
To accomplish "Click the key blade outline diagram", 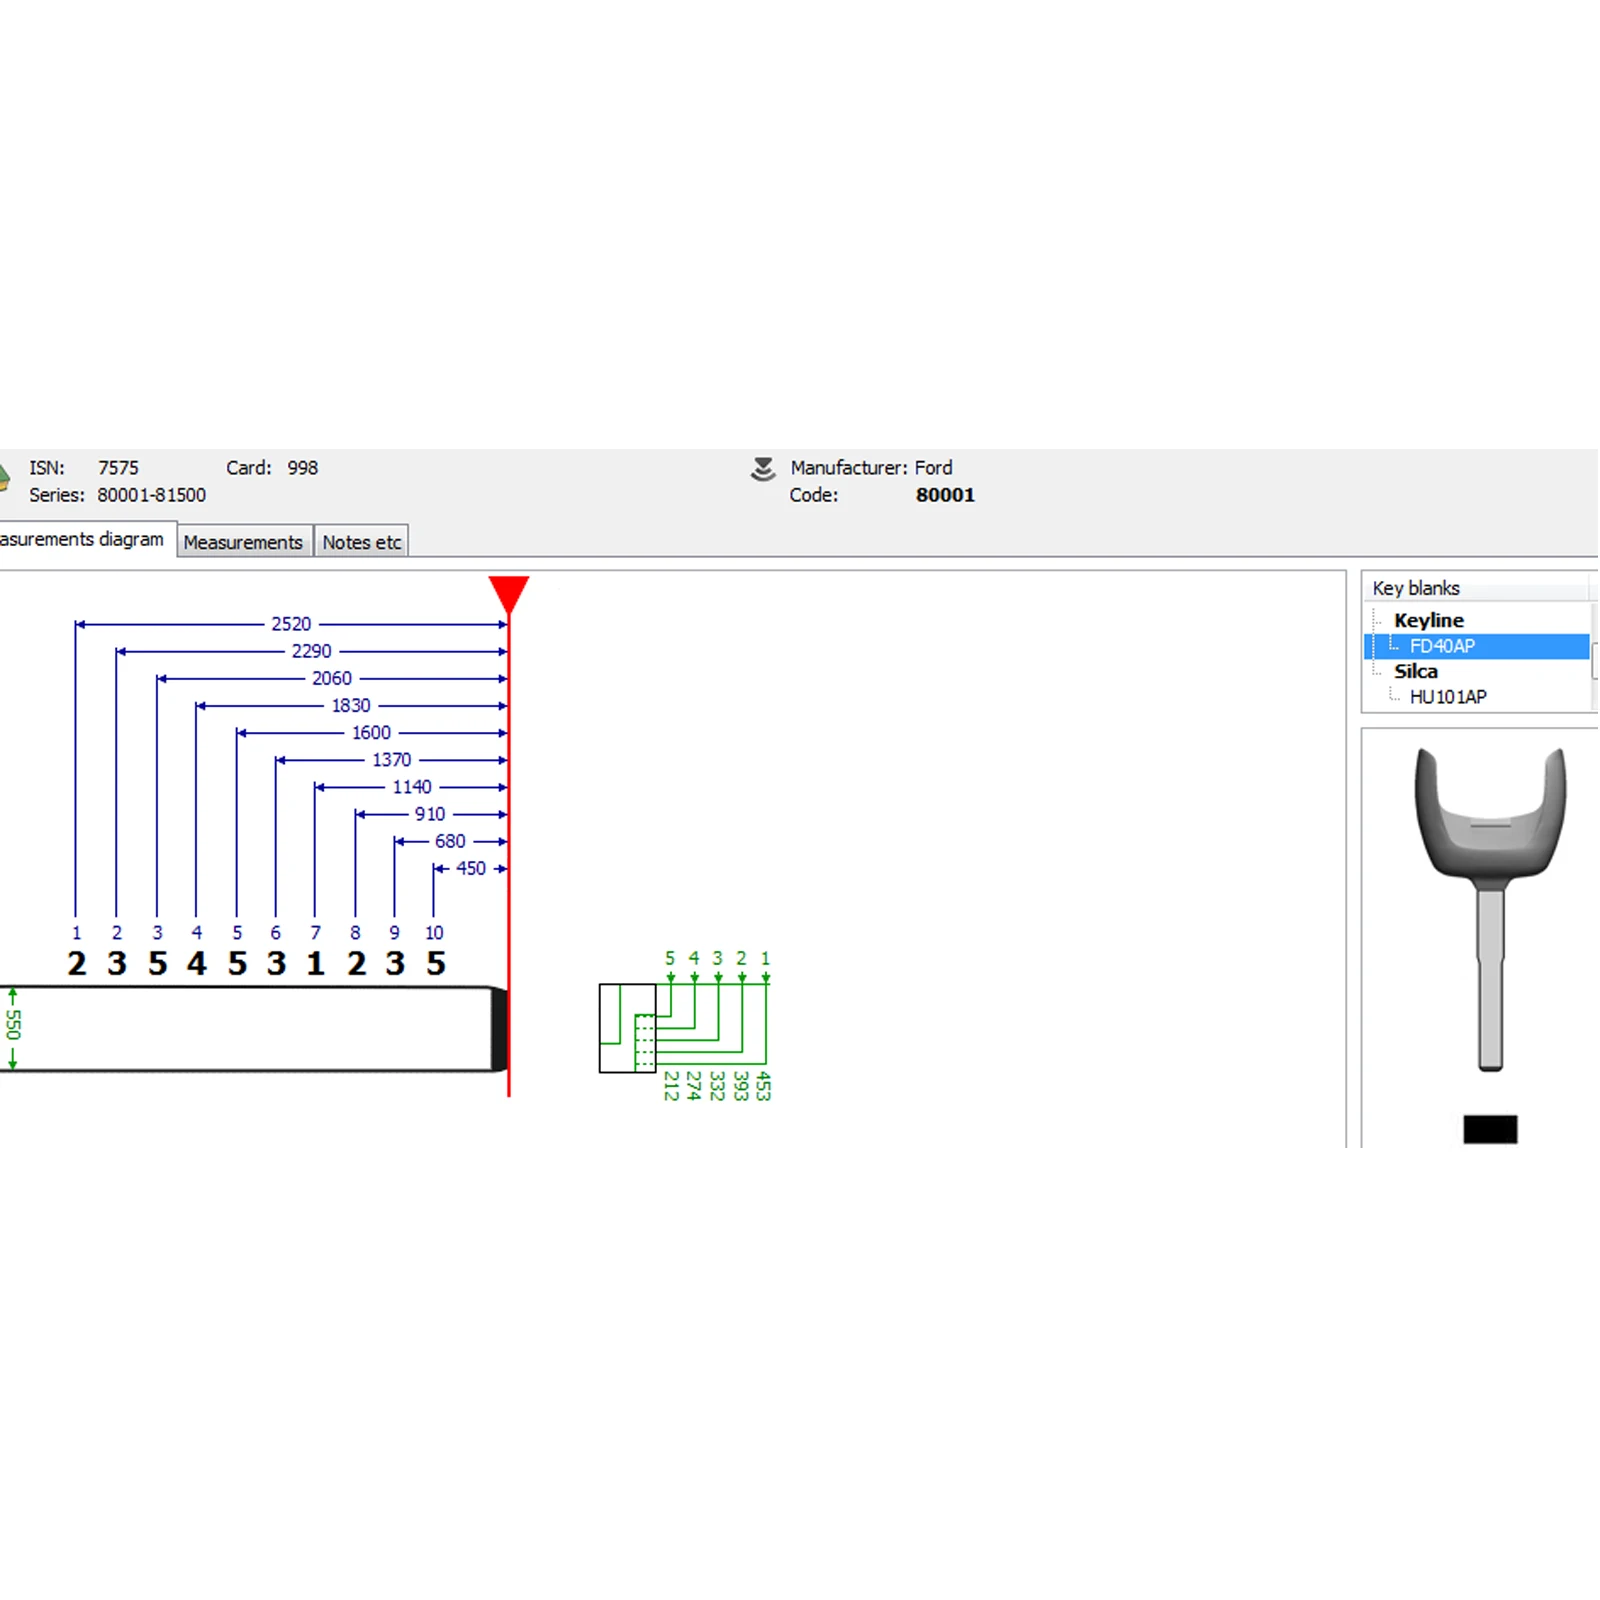I will tap(254, 1029).
